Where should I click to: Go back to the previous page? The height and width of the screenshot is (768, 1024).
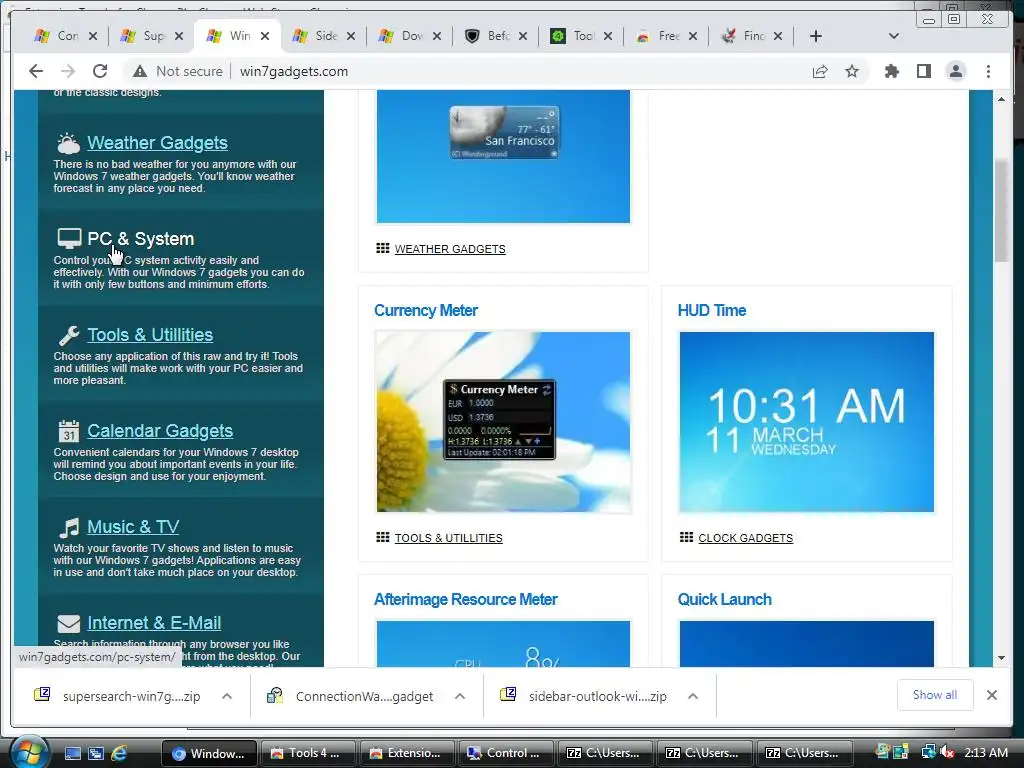click(x=36, y=71)
